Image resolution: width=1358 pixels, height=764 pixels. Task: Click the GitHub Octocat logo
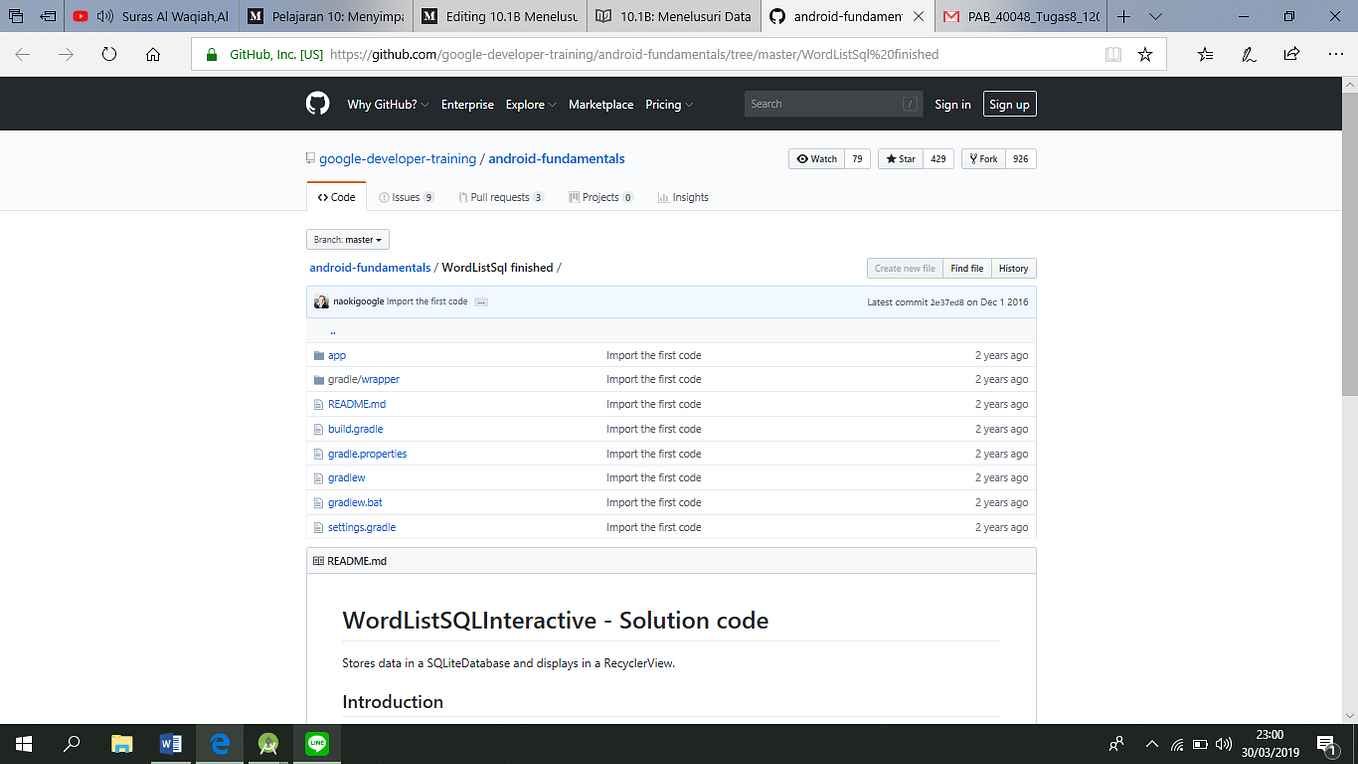tap(317, 103)
